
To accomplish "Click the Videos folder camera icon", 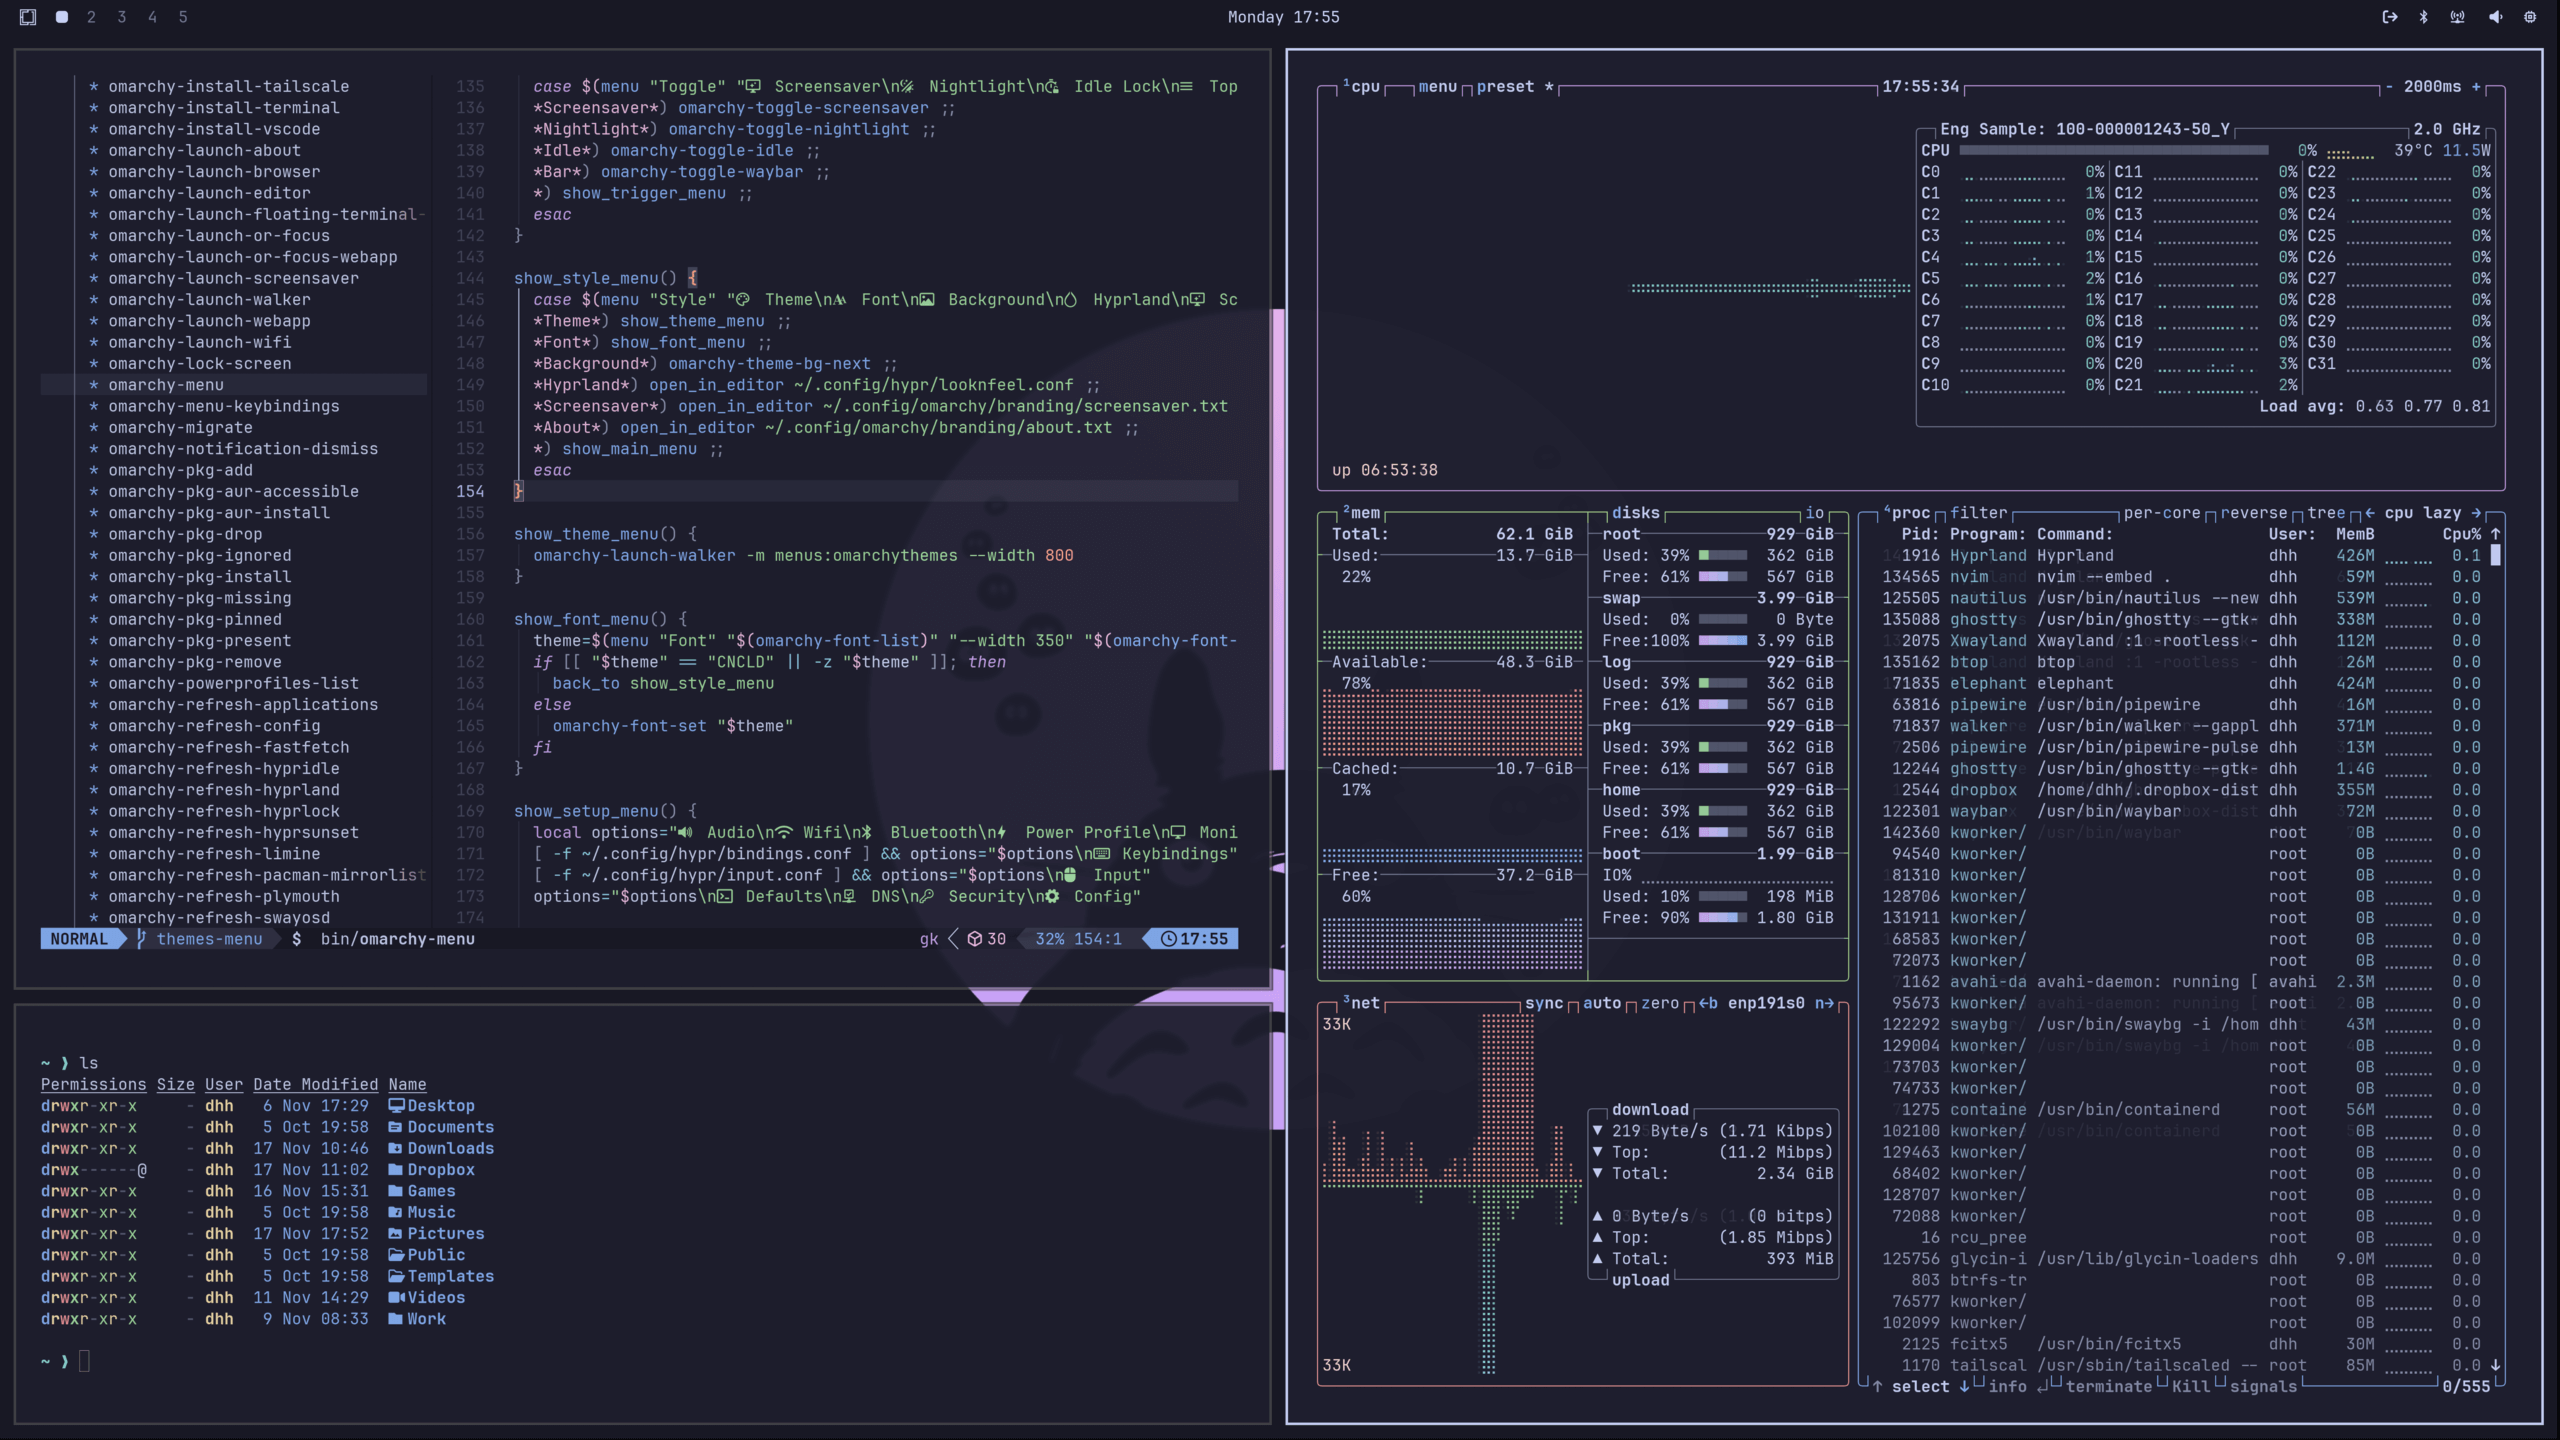I will [x=396, y=1298].
